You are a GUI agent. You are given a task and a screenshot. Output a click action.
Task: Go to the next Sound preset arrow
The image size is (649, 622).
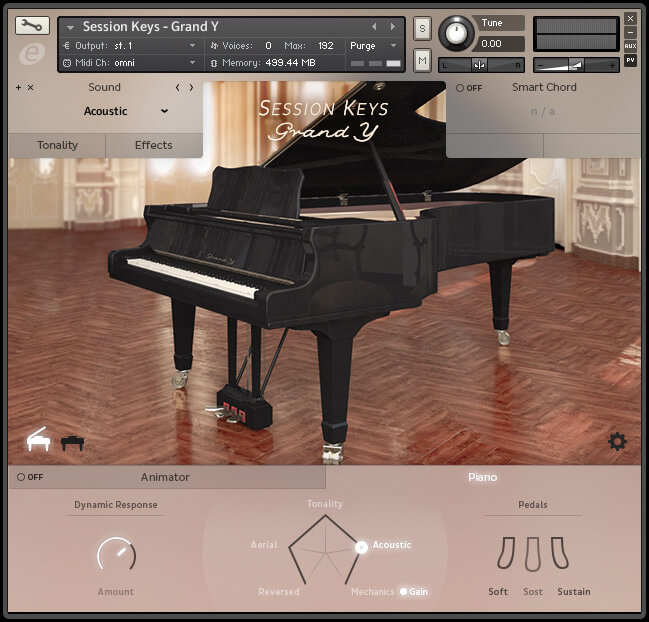[x=191, y=87]
